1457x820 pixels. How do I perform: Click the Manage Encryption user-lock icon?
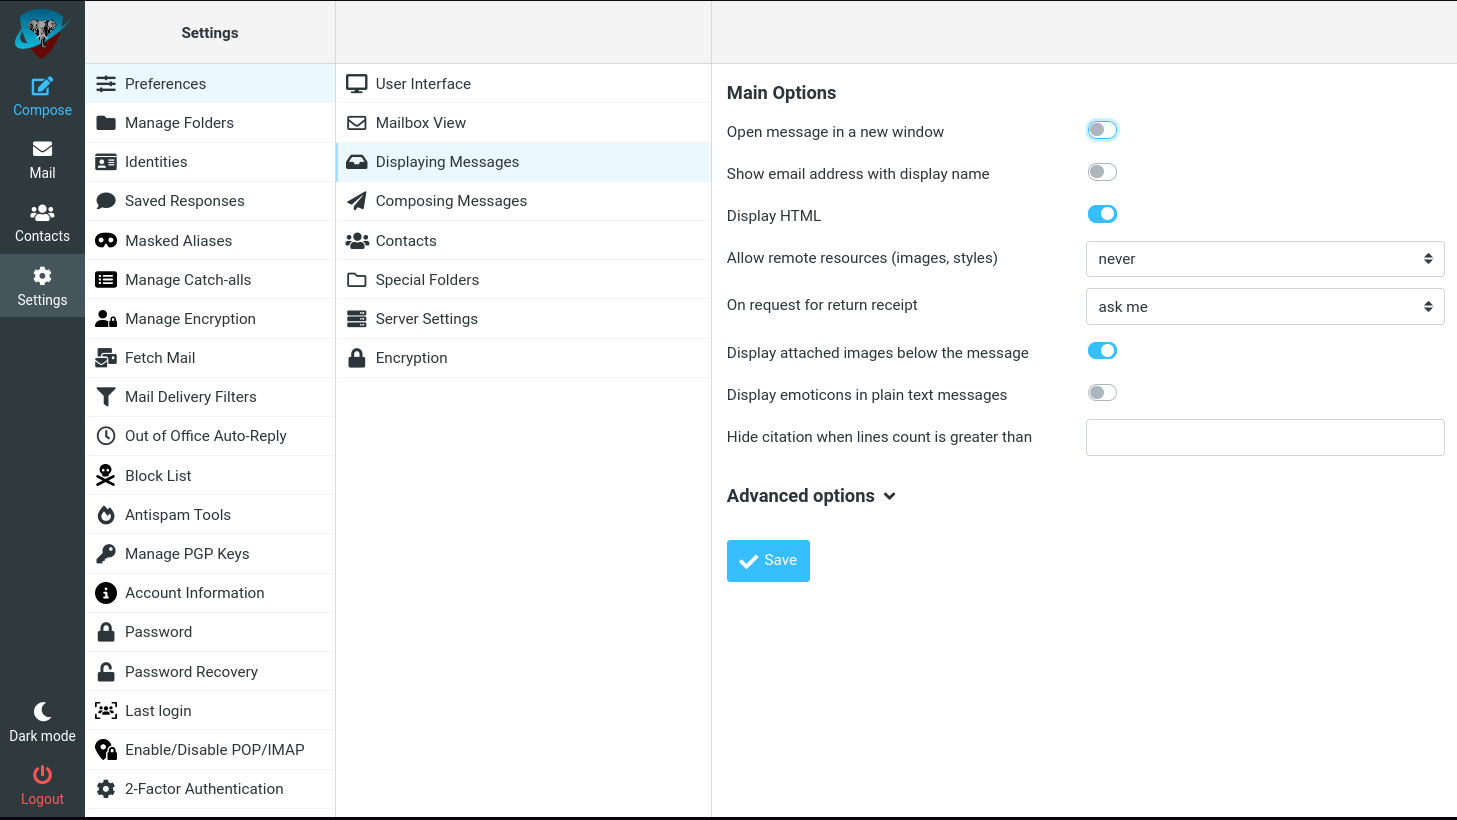pyautogui.click(x=106, y=319)
